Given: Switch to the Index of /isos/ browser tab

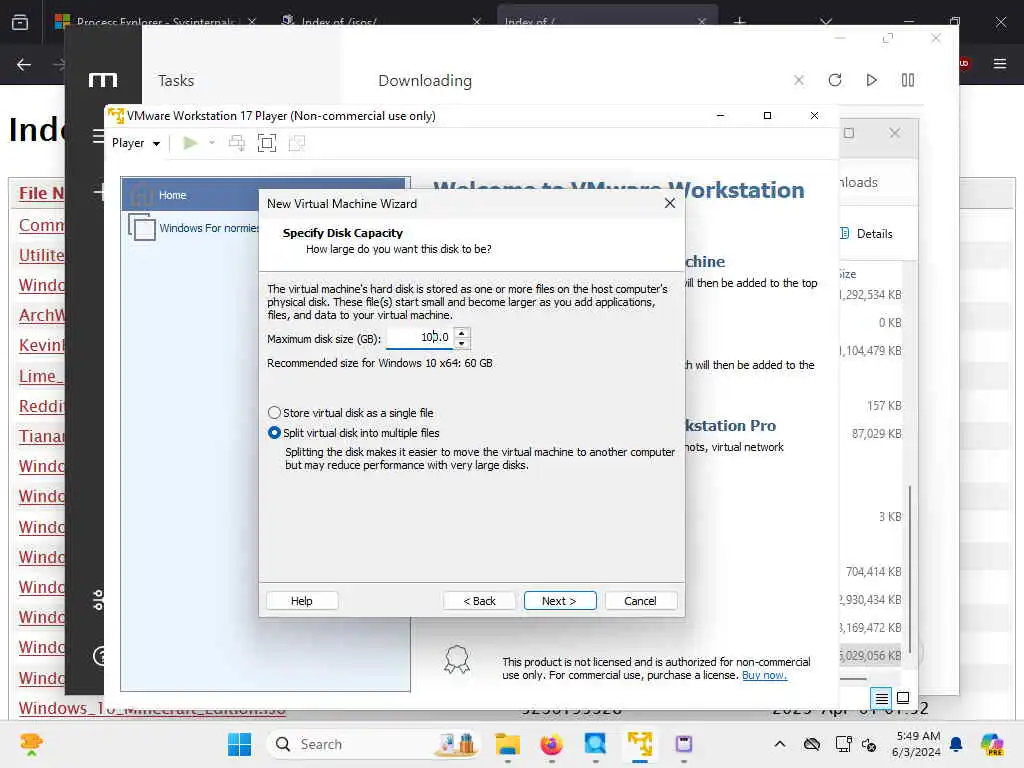Looking at the screenshot, I should click(382, 22).
